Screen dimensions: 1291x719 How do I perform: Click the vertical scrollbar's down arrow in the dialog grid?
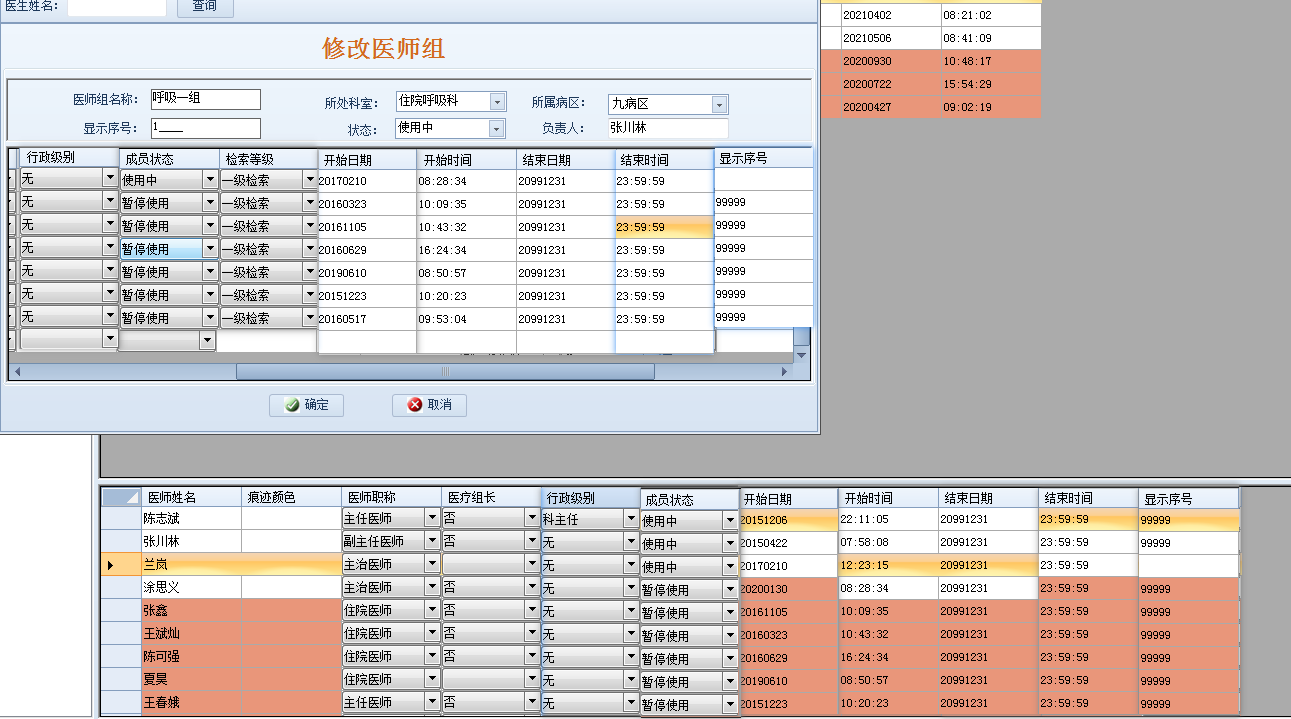click(x=801, y=356)
